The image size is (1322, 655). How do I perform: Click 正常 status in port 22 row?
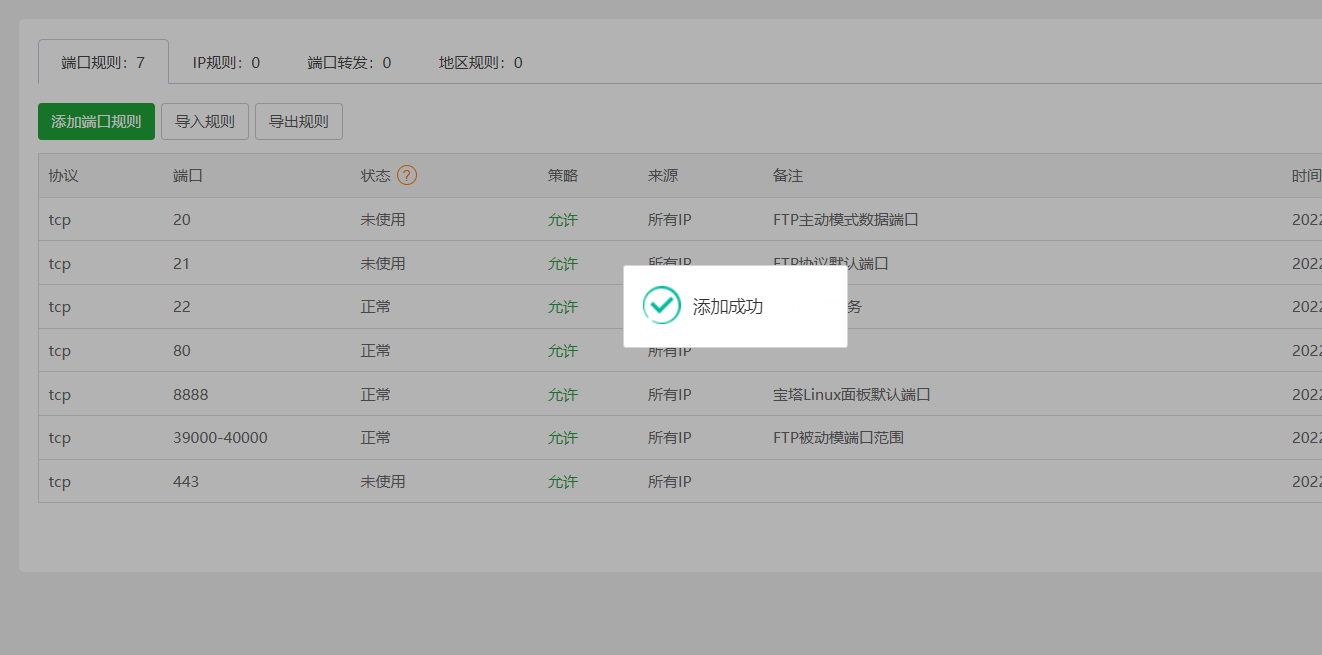pos(376,306)
